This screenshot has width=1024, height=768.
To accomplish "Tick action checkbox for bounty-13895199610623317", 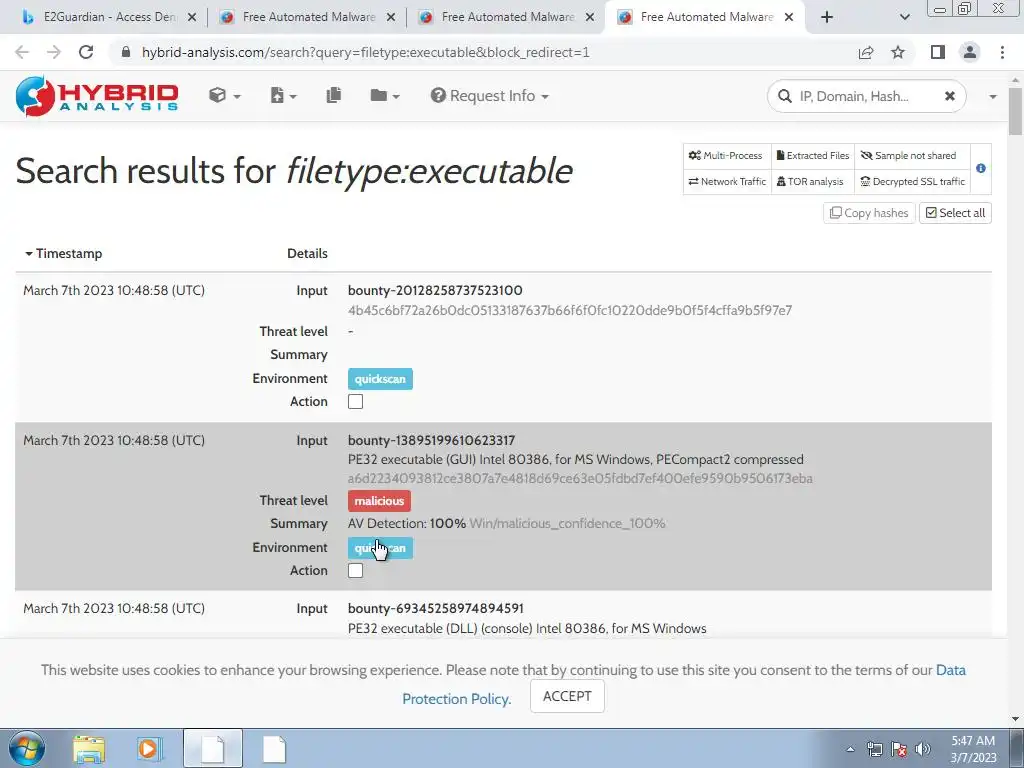I will pos(355,571).
